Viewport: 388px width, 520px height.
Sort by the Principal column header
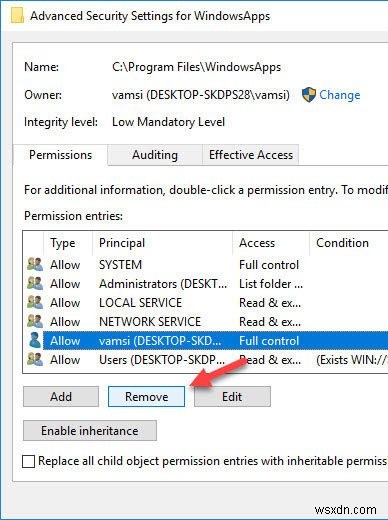coord(162,243)
